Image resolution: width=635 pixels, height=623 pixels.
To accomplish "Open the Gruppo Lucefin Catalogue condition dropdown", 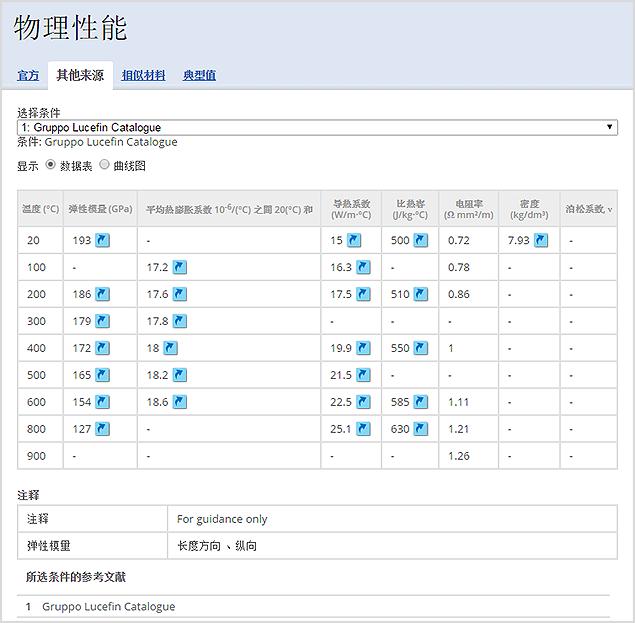I will (317, 127).
